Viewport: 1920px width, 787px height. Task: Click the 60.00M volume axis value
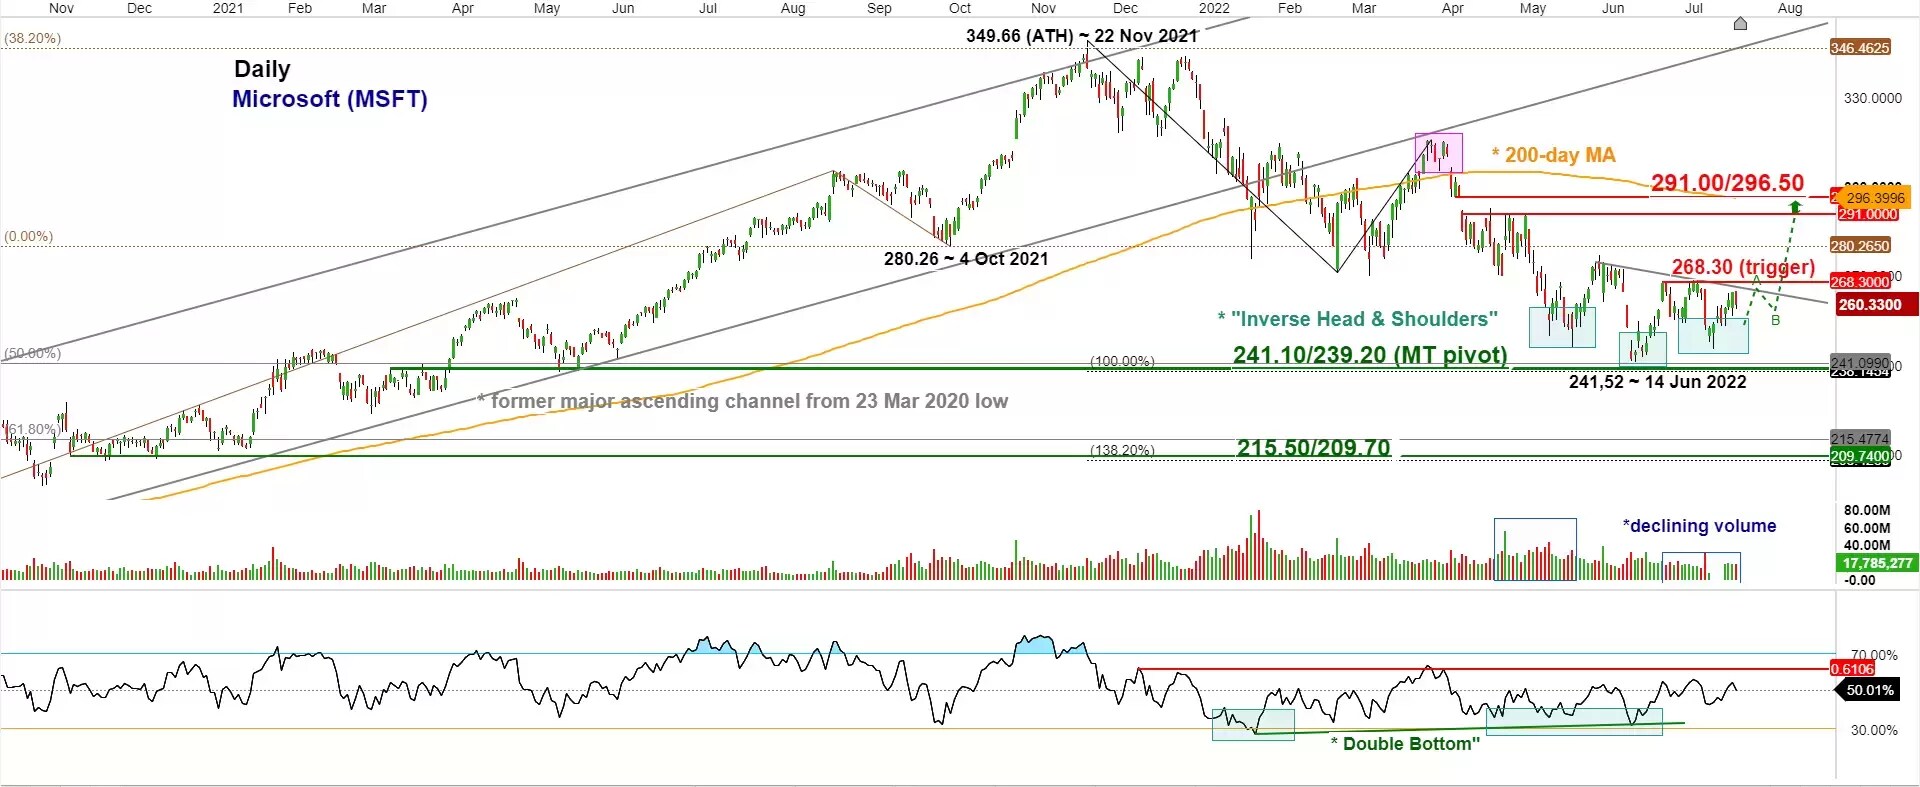coord(1867,528)
